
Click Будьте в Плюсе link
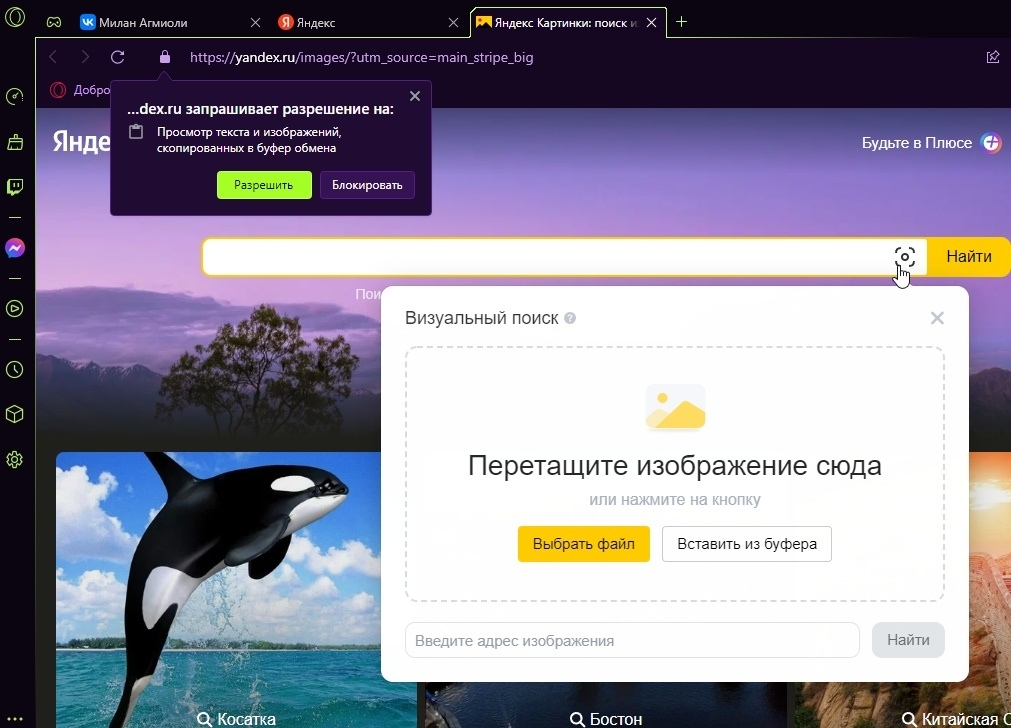[x=916, y=143]
